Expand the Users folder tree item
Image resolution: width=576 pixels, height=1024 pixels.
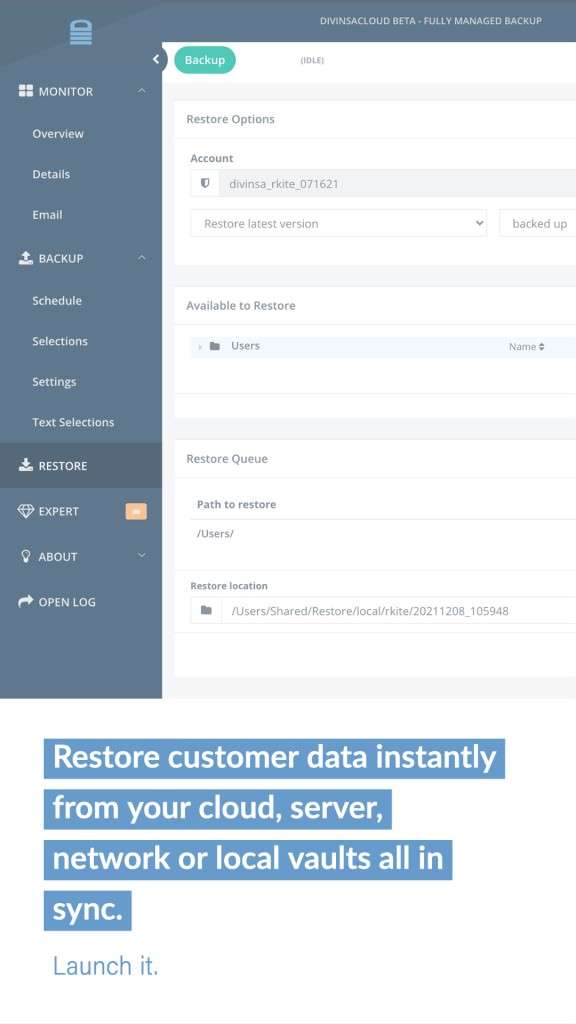(200, 347)
